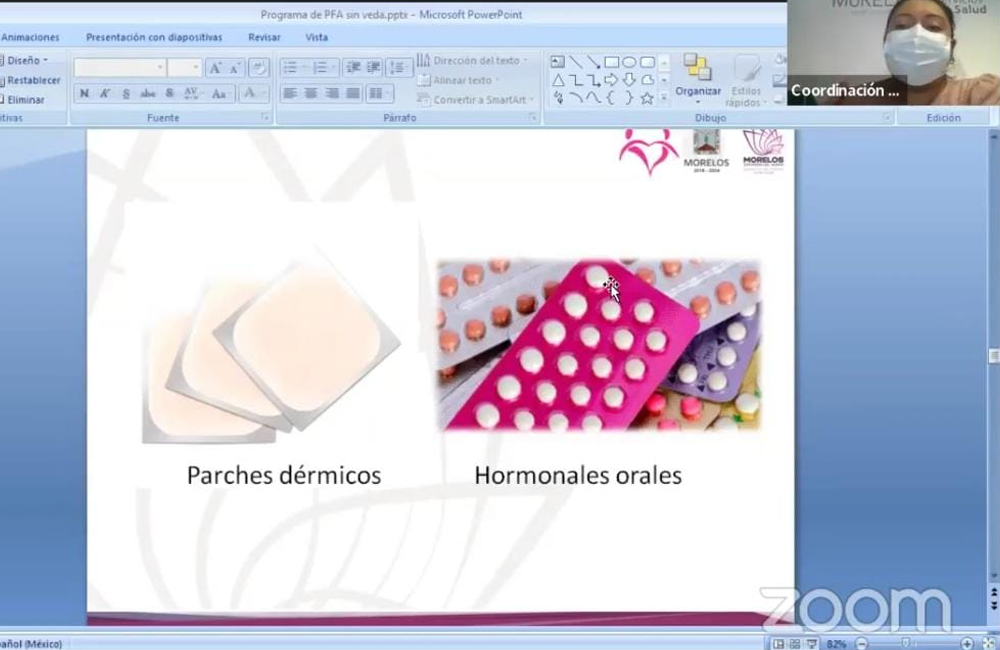Open the change case (Aa) menu
This screenshot has height=650, width=1000.
pos(219,94)
